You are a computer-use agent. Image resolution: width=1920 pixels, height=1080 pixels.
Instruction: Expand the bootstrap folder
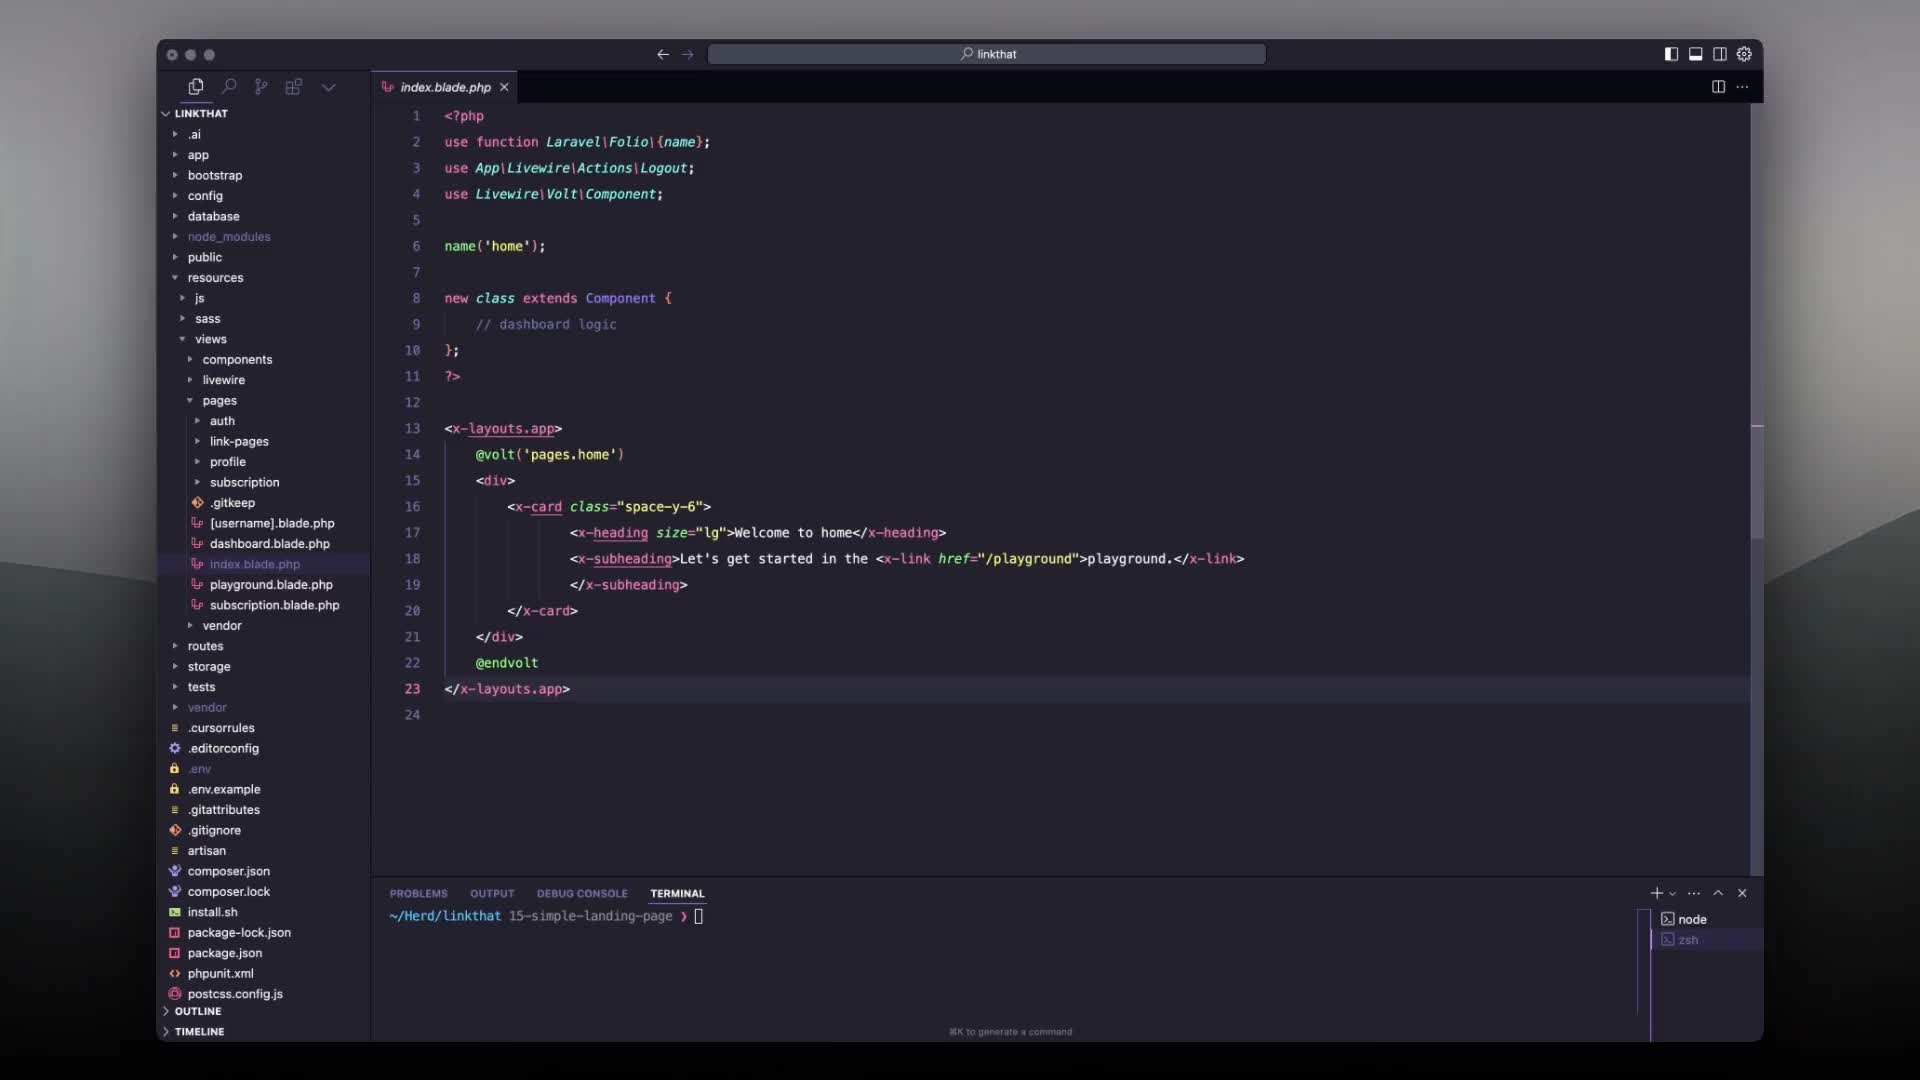(215, 175)
